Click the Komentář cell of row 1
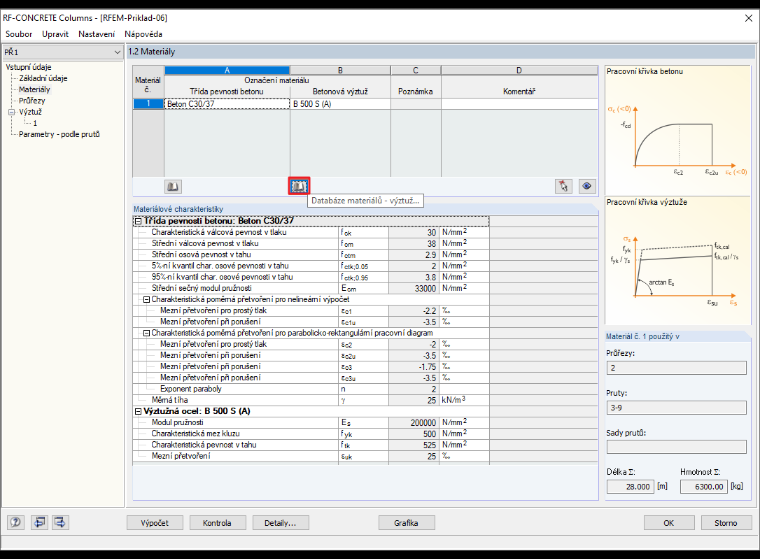760x559 pixels. click(x=519, y=104)
